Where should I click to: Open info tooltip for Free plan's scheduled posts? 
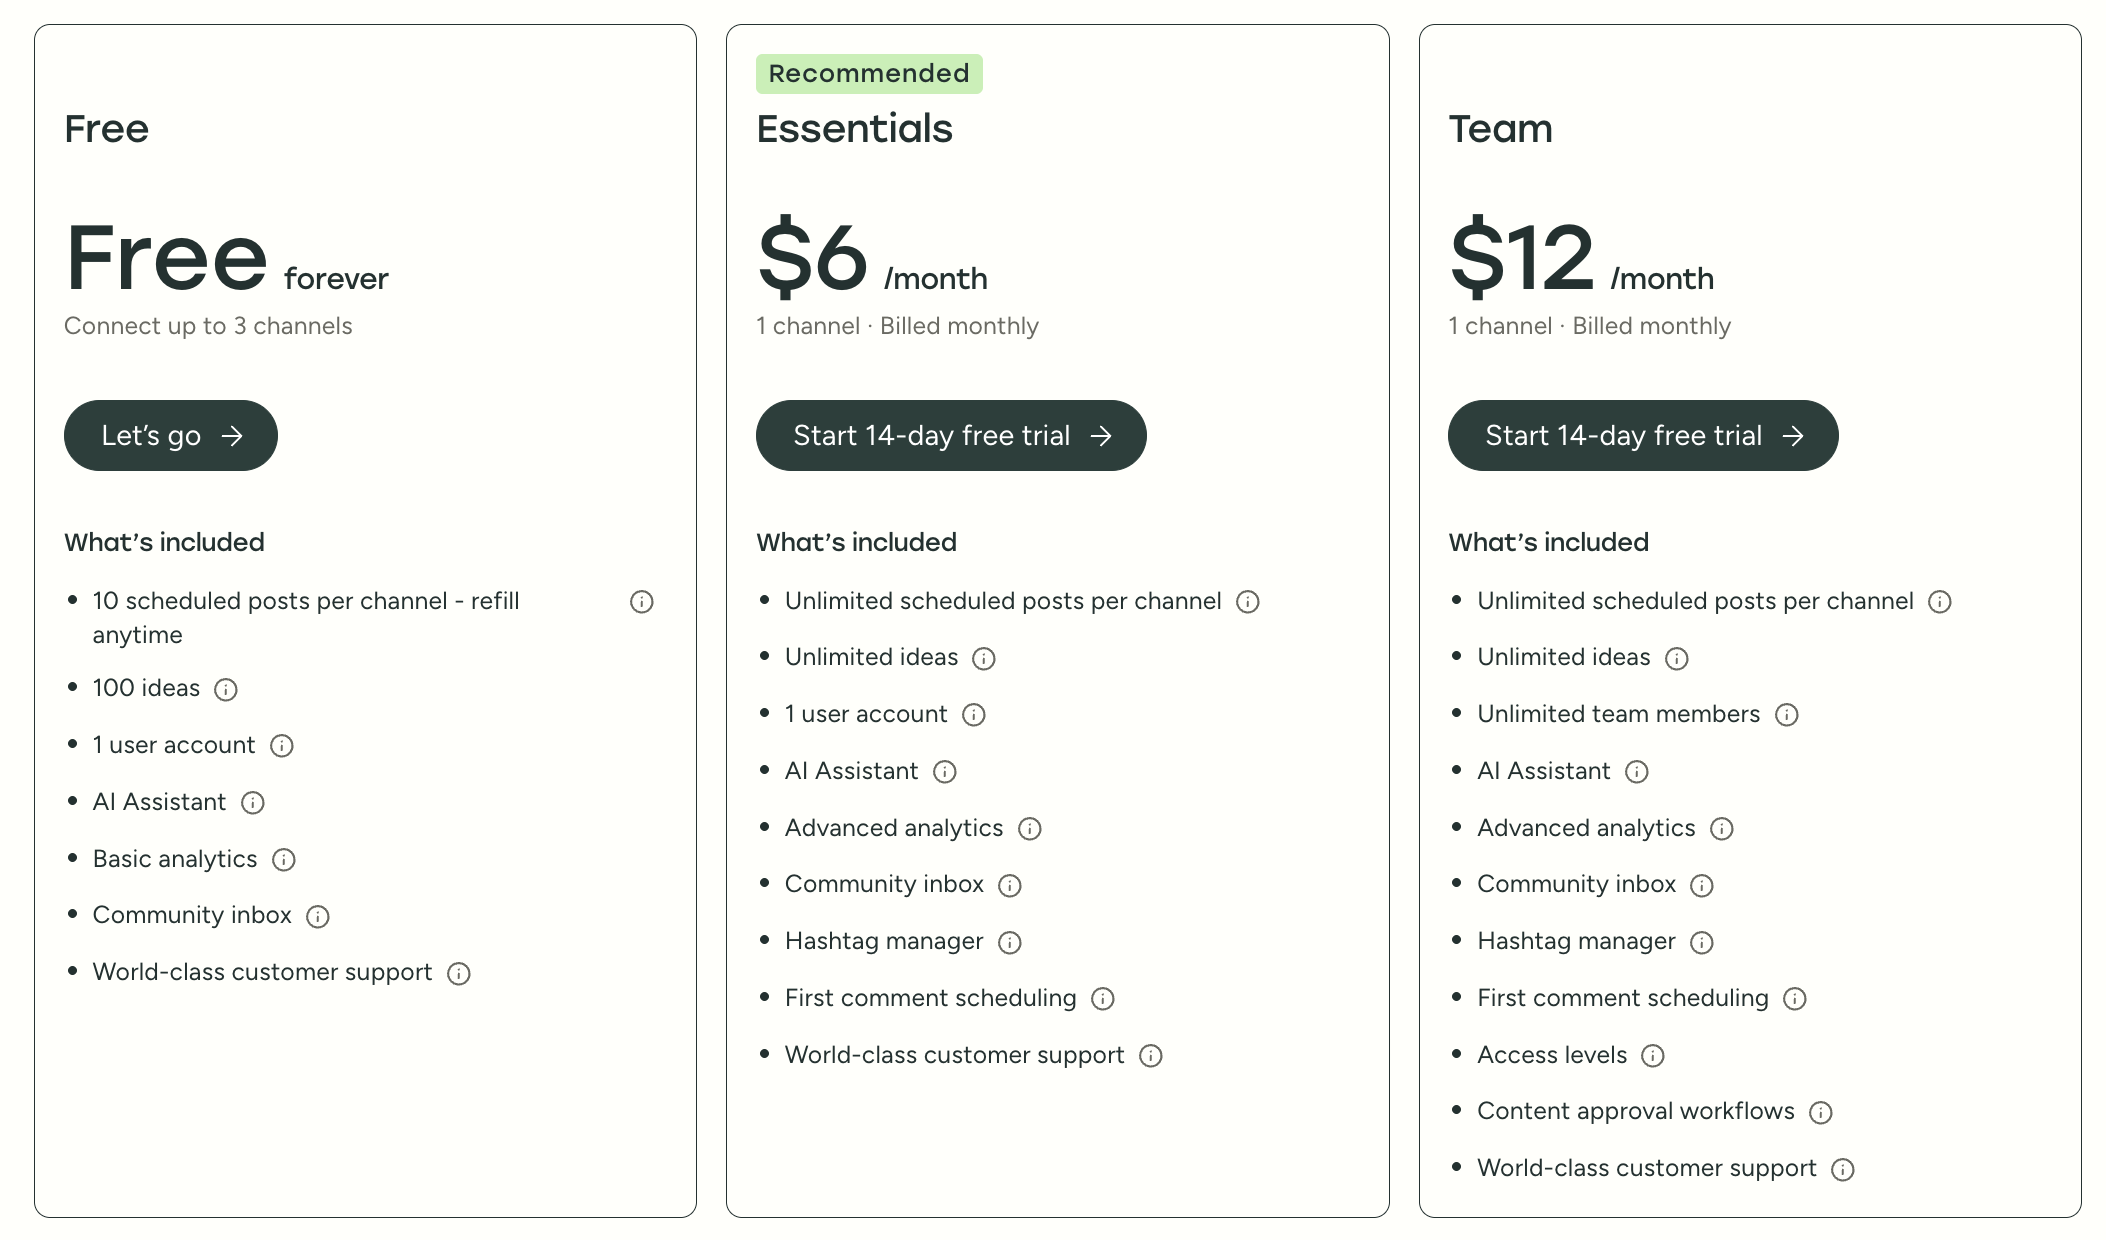[641, 601]
